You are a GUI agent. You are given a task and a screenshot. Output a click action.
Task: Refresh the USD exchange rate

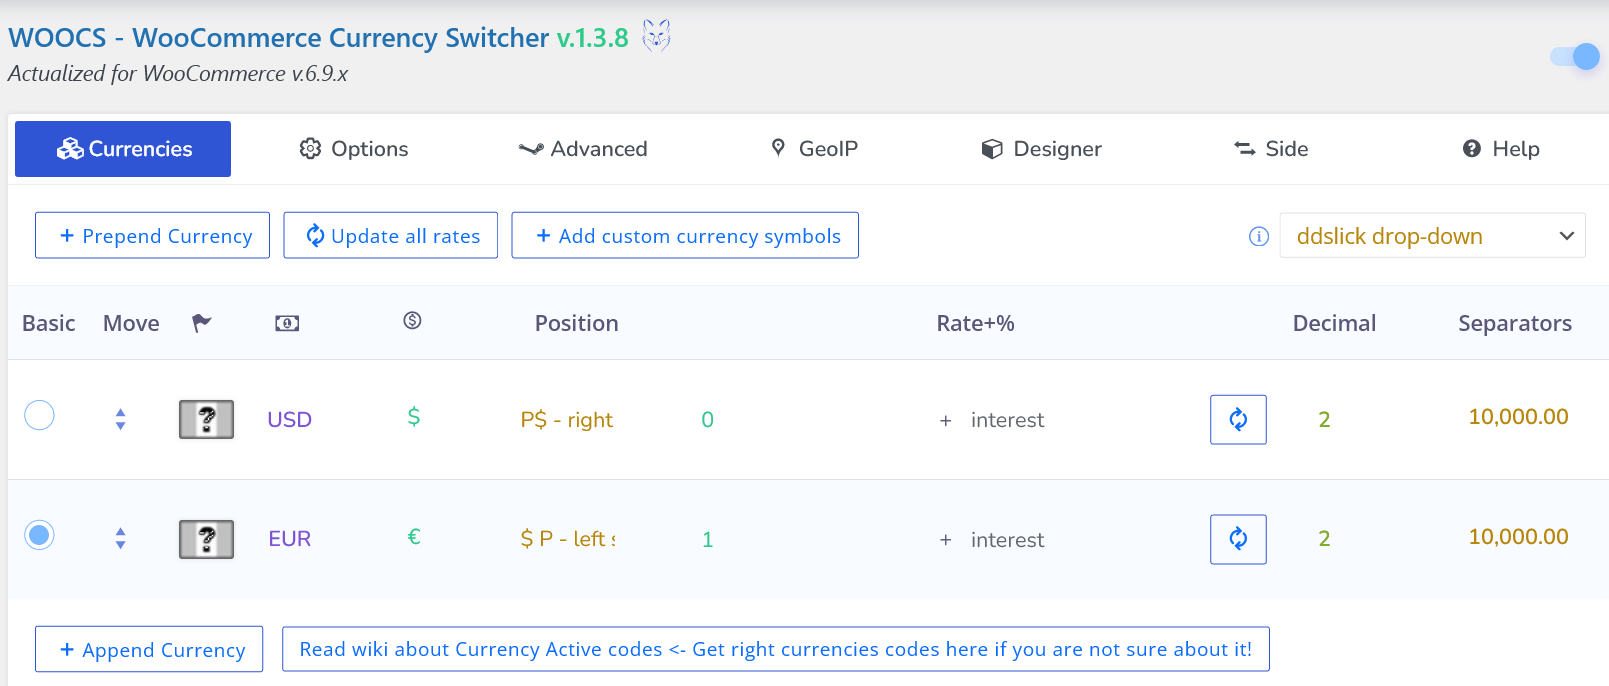tap(1238, 420)
